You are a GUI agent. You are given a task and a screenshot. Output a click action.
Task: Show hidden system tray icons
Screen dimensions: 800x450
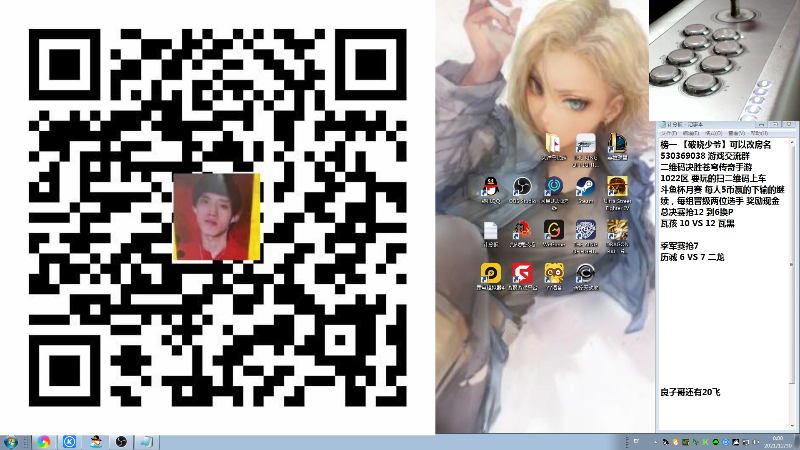pyautogui.click(x=656, y=442)
